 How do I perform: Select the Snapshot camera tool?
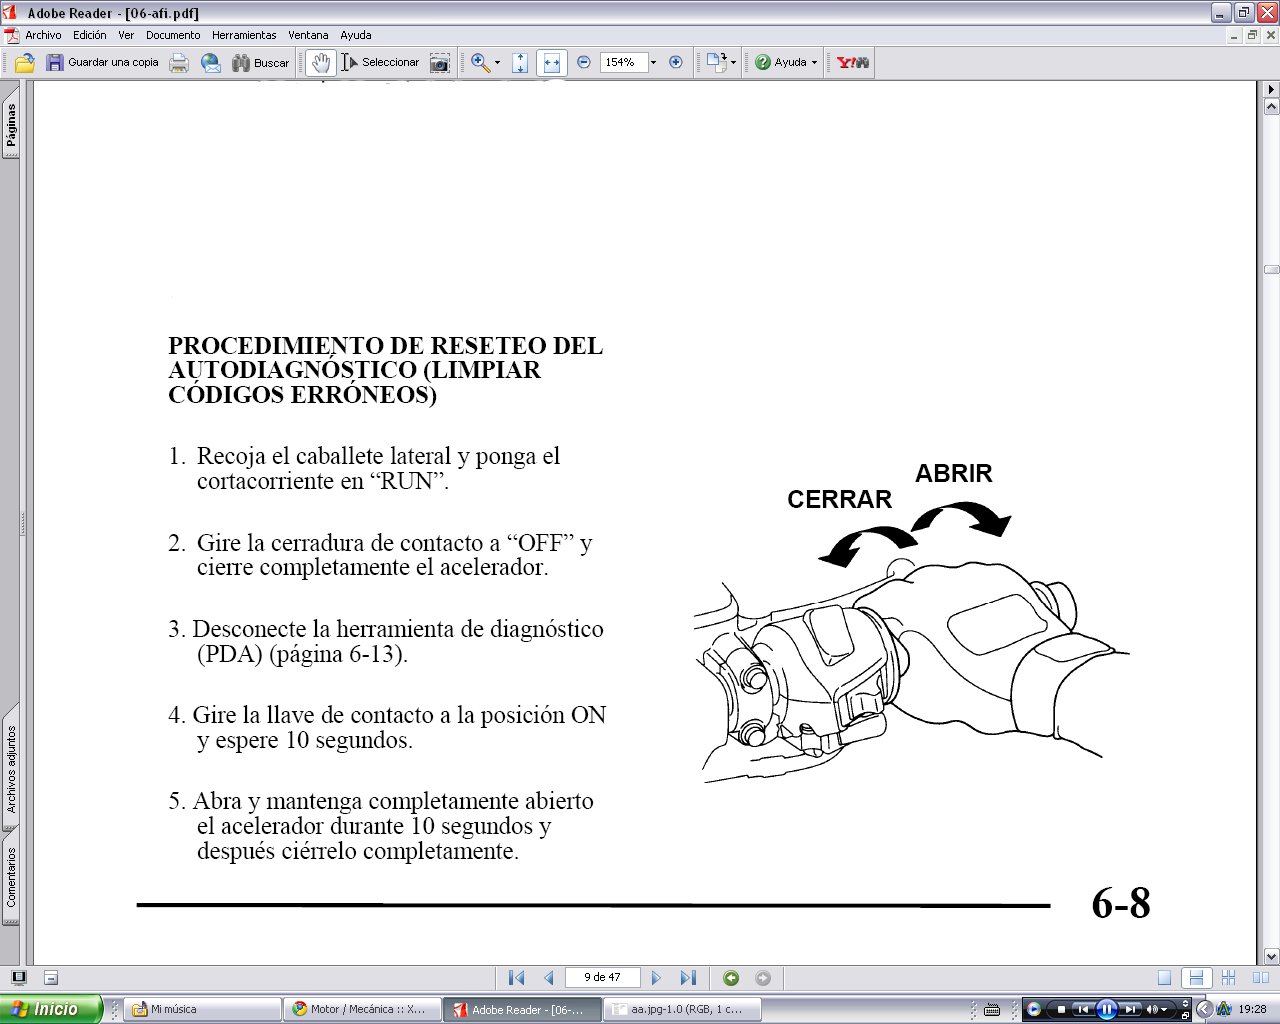pos(439,62)
